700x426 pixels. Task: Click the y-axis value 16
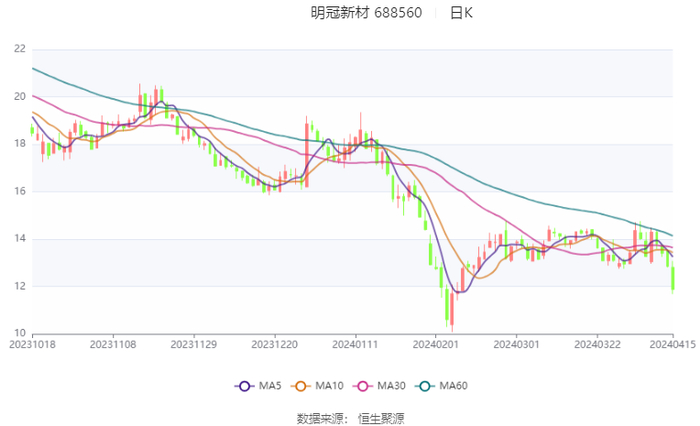[20, 191]
